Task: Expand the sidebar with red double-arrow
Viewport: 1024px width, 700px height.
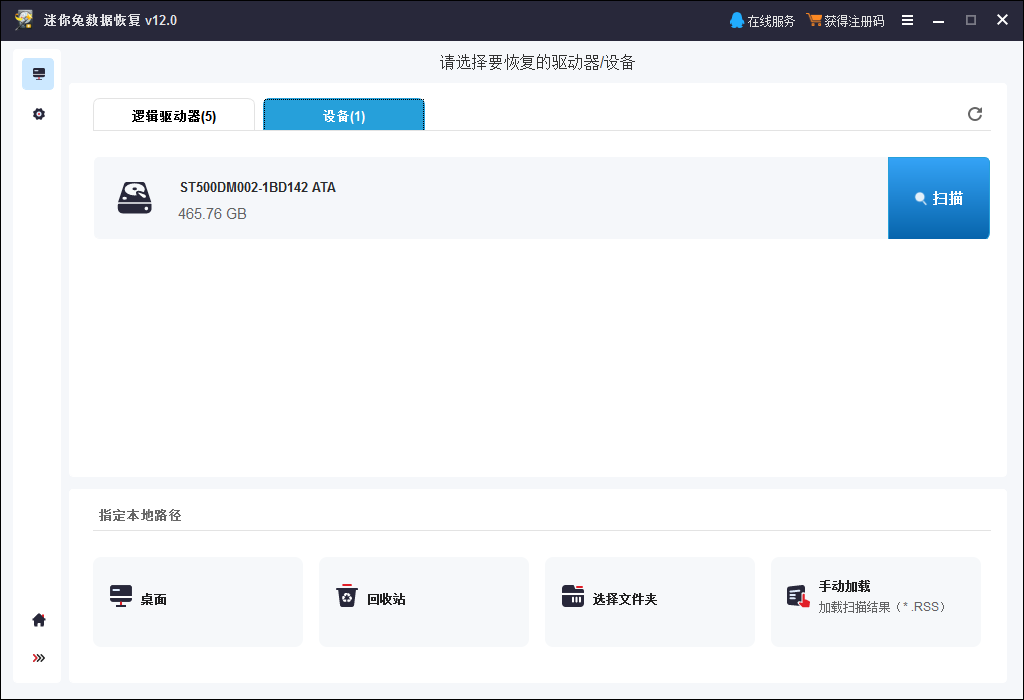Action: coord(39,658)
